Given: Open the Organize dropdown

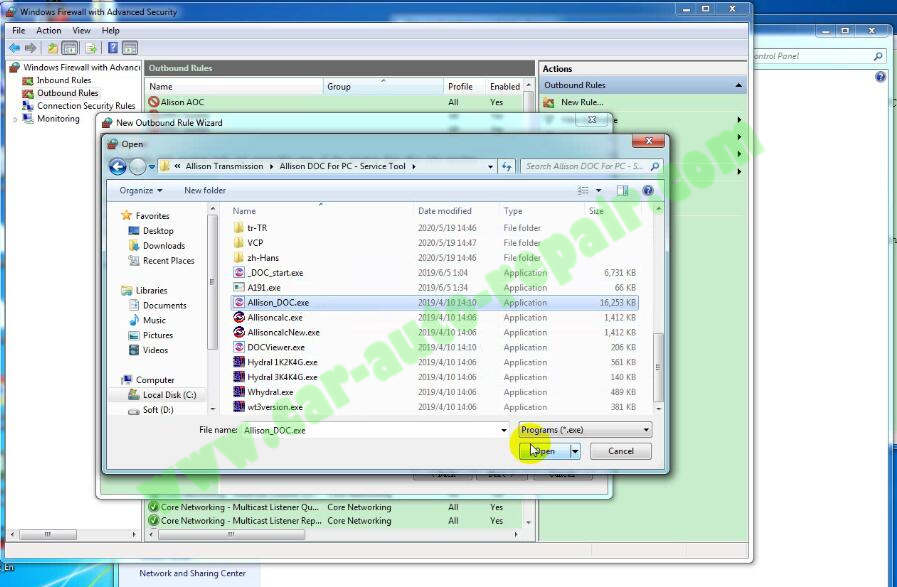Looking at the screenshot, I should [x=141, y=191].
